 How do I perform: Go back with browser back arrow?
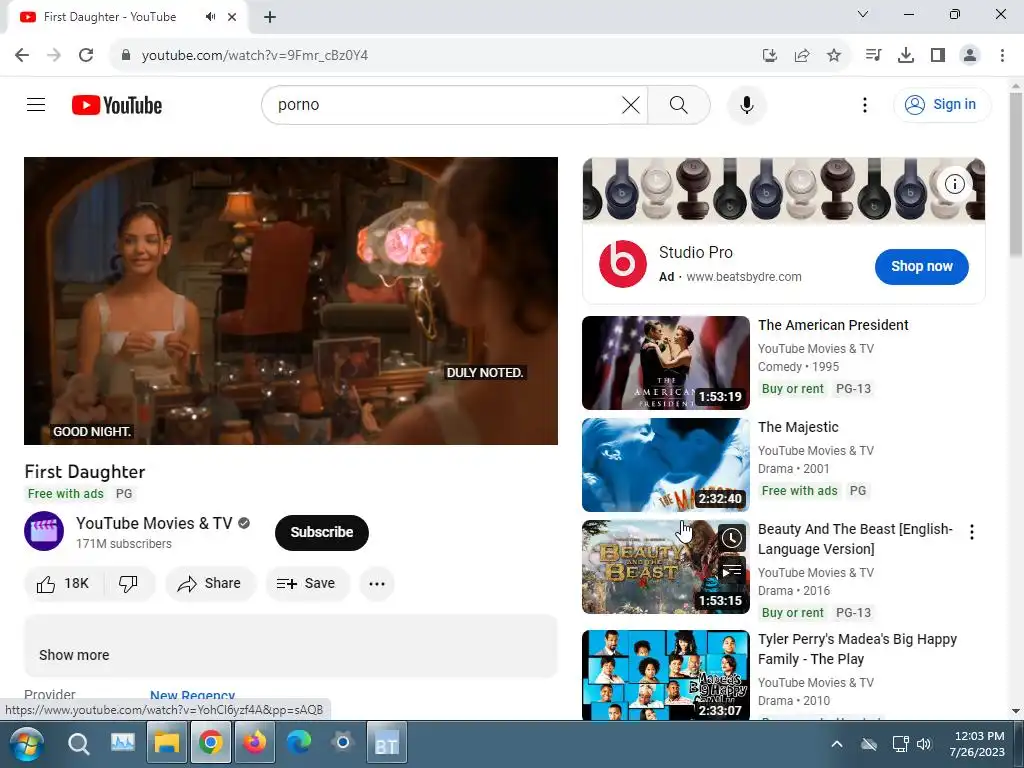tap(22, 55)
